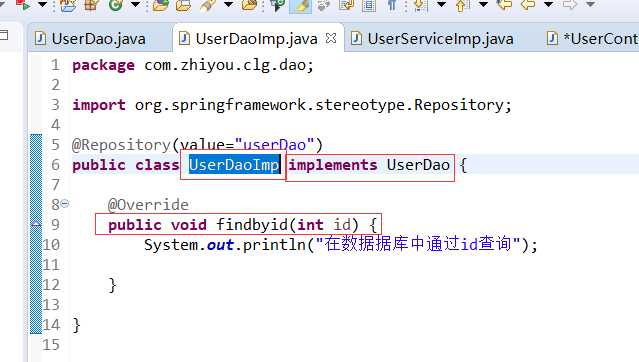639x362 pixels.
Task: Toggle Block Selection Mode icon
Action: point(369,5)
